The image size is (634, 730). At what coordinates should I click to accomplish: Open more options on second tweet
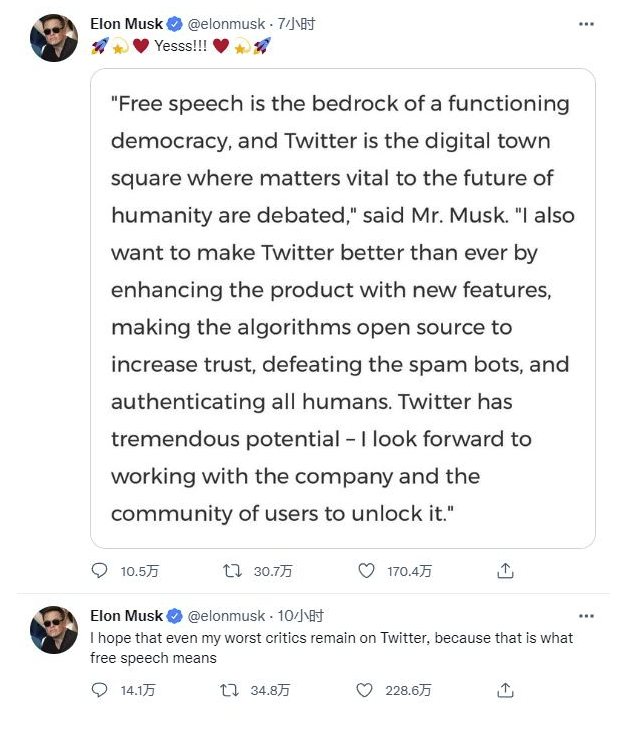[587, 616]
